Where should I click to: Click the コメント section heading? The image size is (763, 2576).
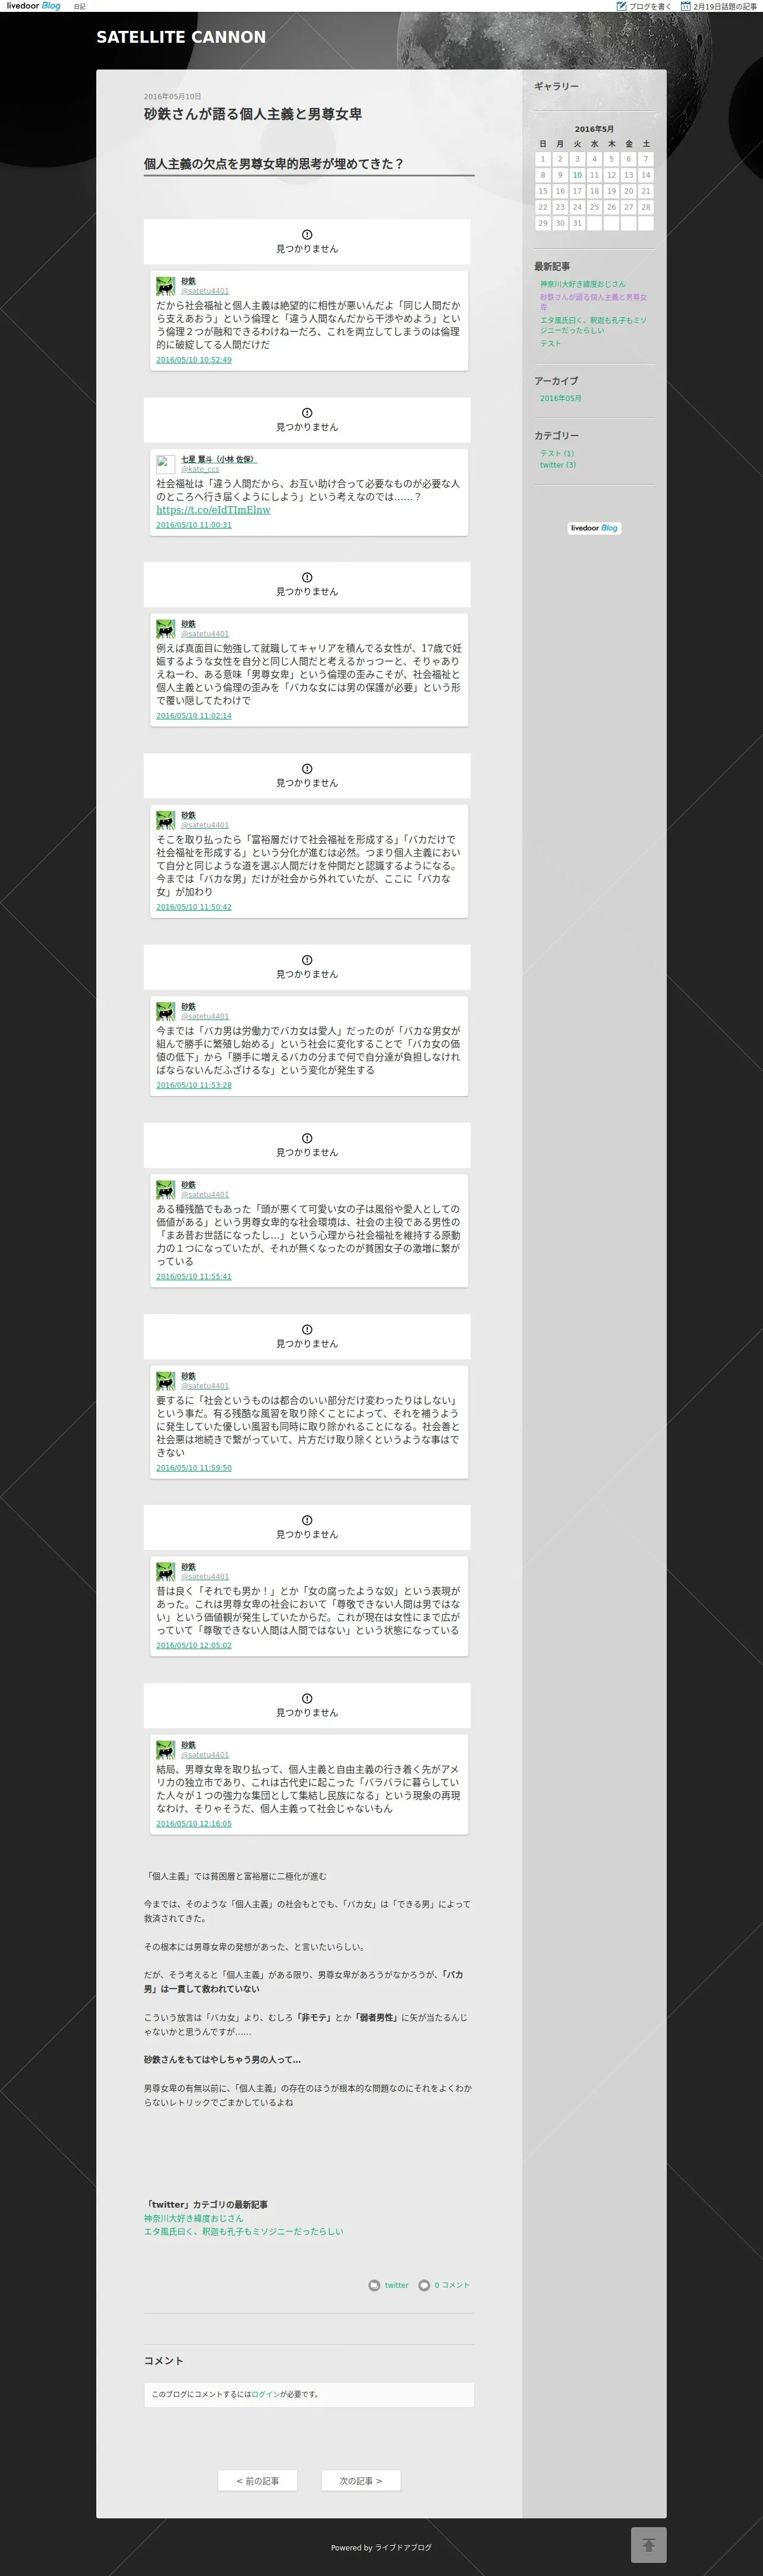[163, 2360]
